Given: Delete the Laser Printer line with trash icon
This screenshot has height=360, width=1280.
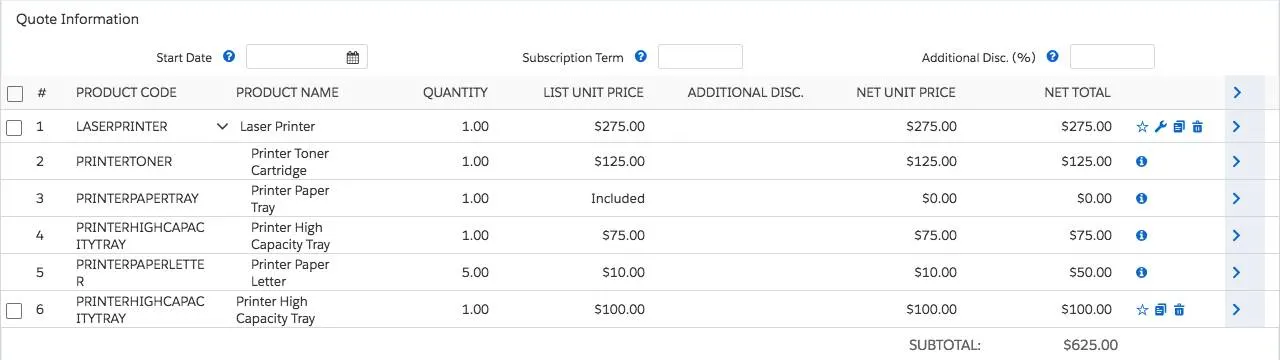Looking at the screenshot, I should (x=1198, y=127).
